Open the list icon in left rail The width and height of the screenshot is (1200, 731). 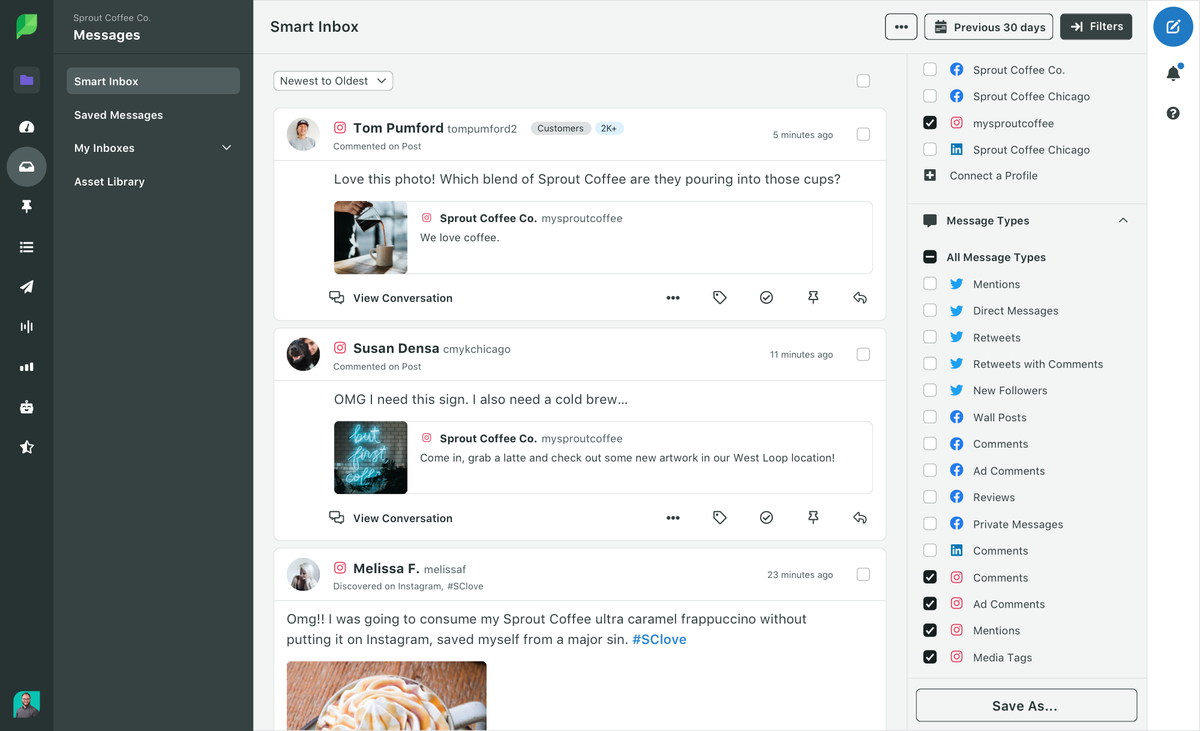(27, 247)
